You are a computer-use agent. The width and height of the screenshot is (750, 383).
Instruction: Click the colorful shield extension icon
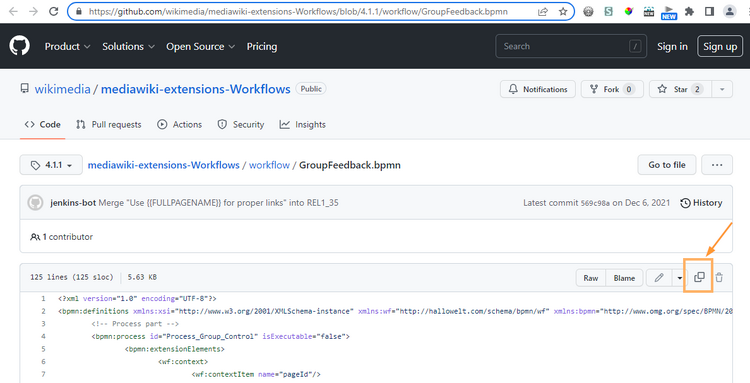(629, 11)
